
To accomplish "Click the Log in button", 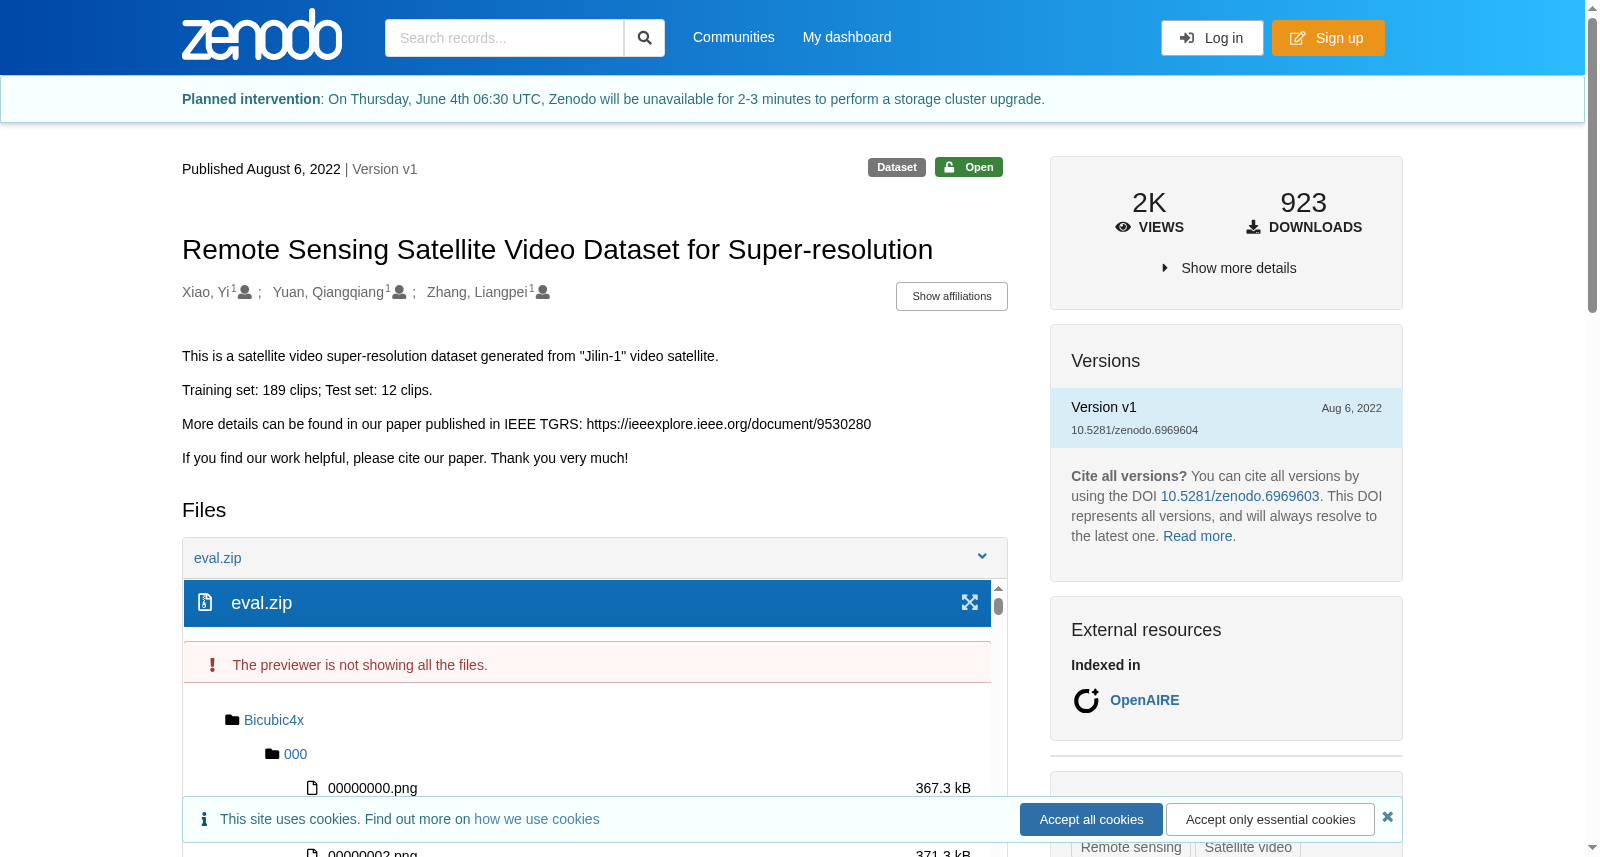I will [1212, 38].
